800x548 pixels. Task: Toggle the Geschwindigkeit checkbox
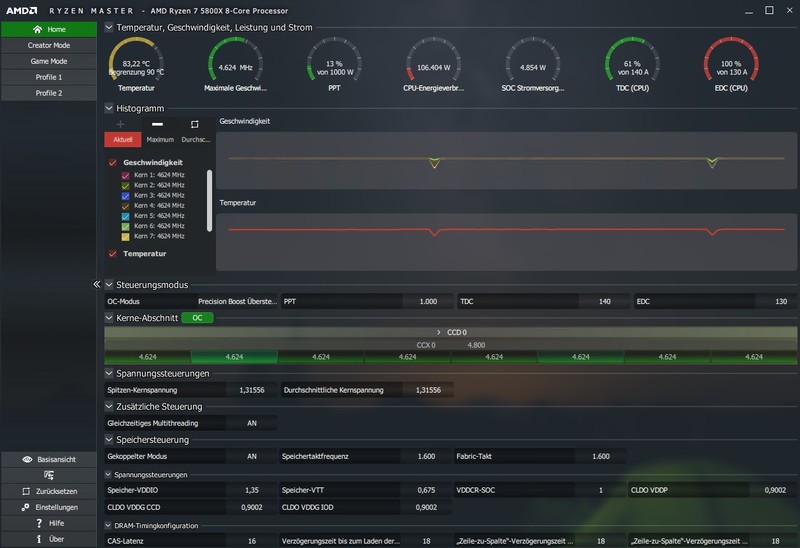click(x=113, y=162)
